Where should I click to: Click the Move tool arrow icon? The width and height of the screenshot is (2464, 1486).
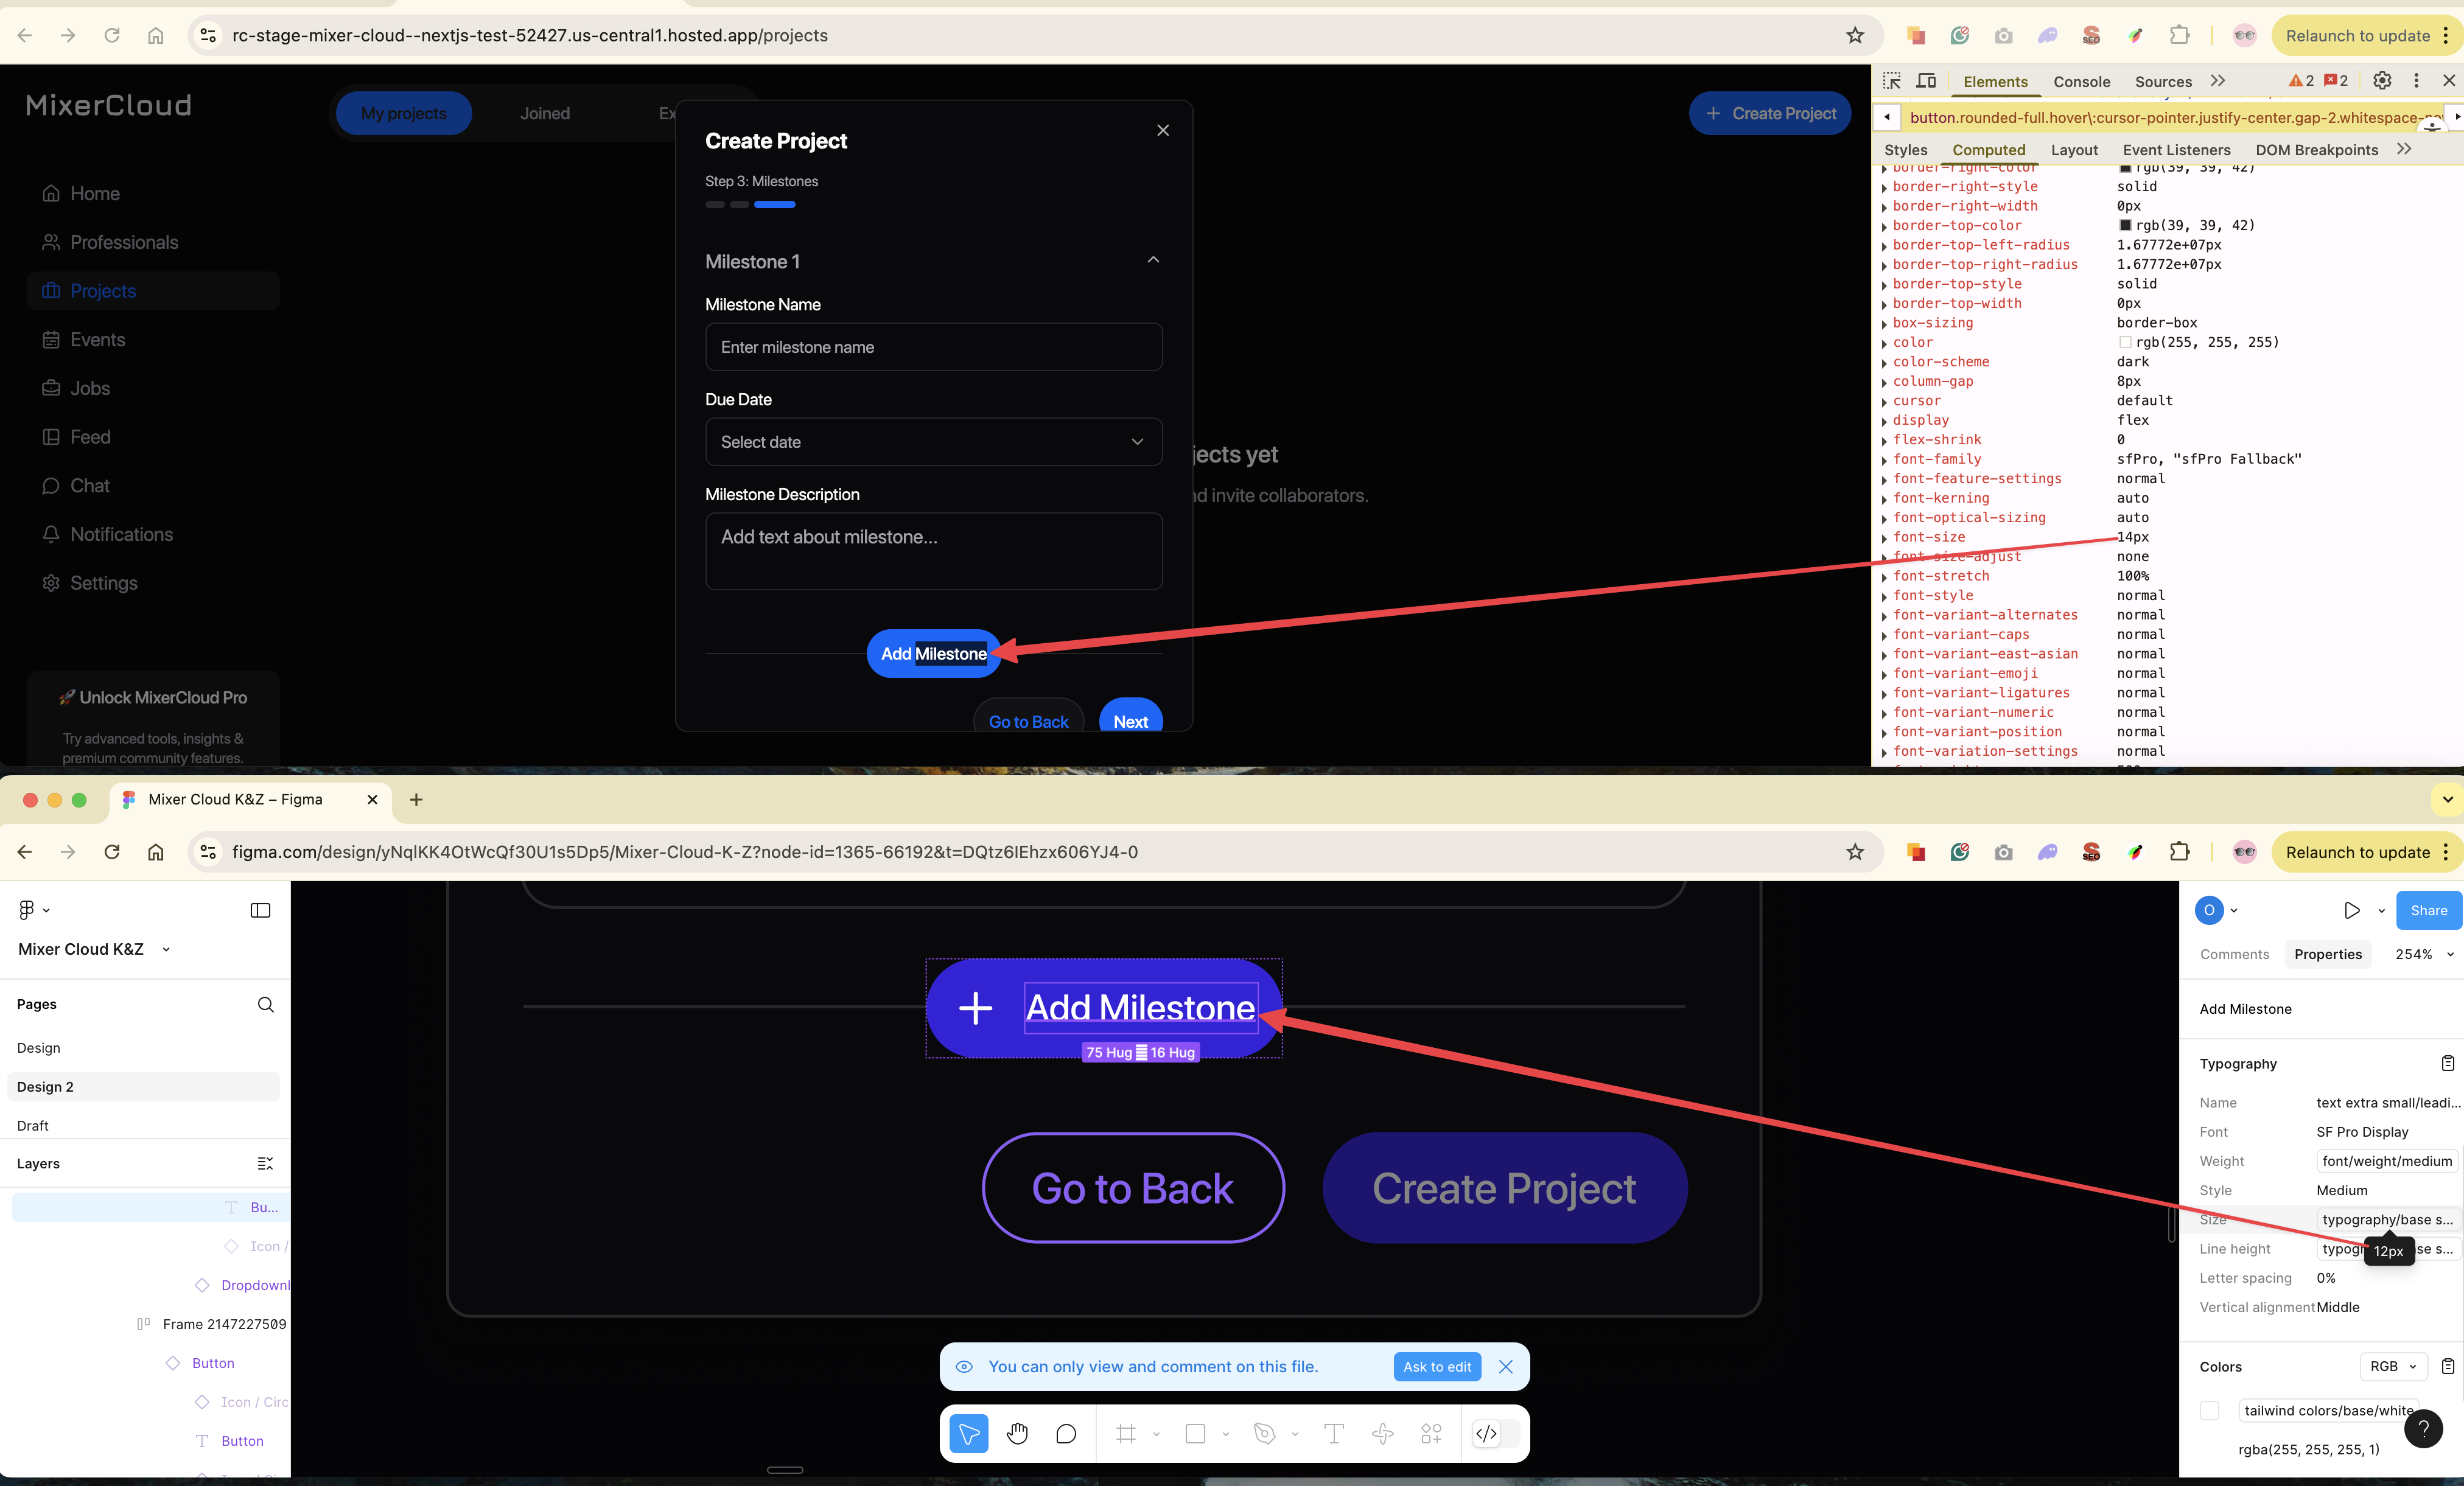tap(968, 1433)
